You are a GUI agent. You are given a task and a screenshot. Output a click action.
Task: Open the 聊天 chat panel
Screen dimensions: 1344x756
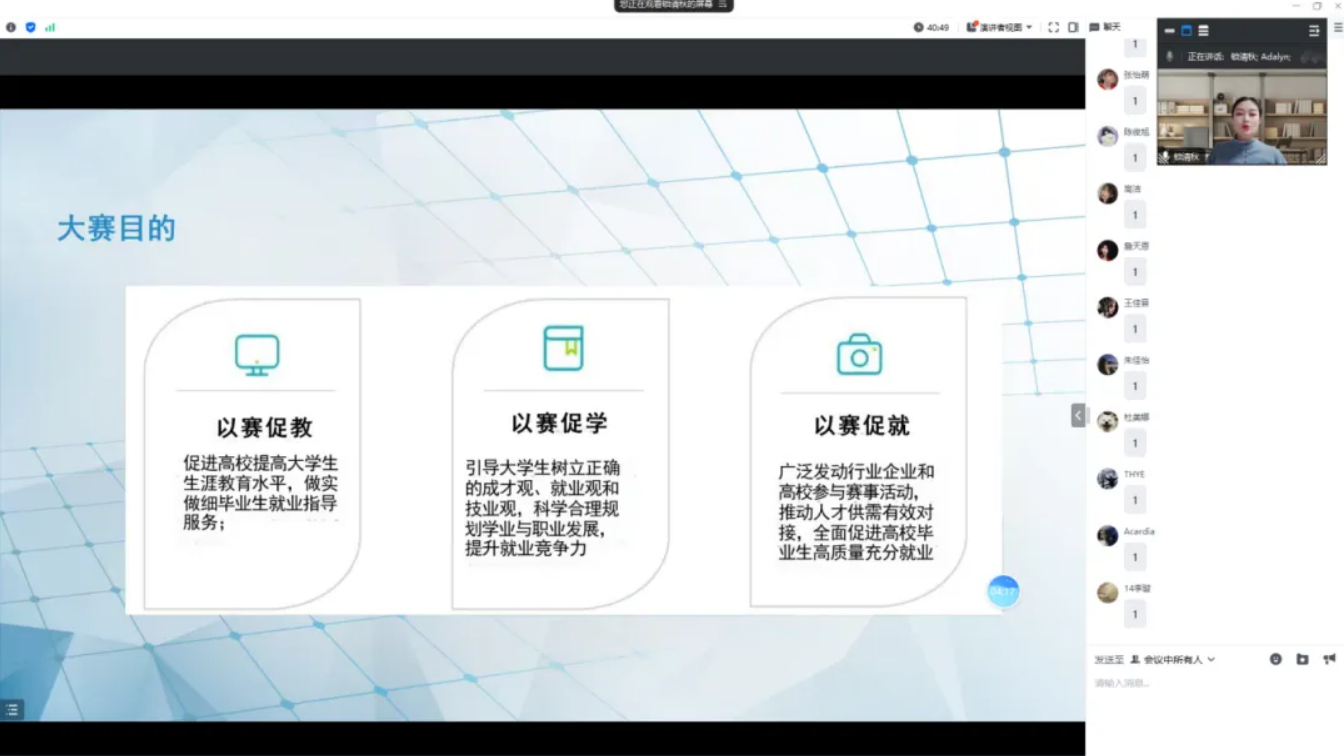[1106, 27]
